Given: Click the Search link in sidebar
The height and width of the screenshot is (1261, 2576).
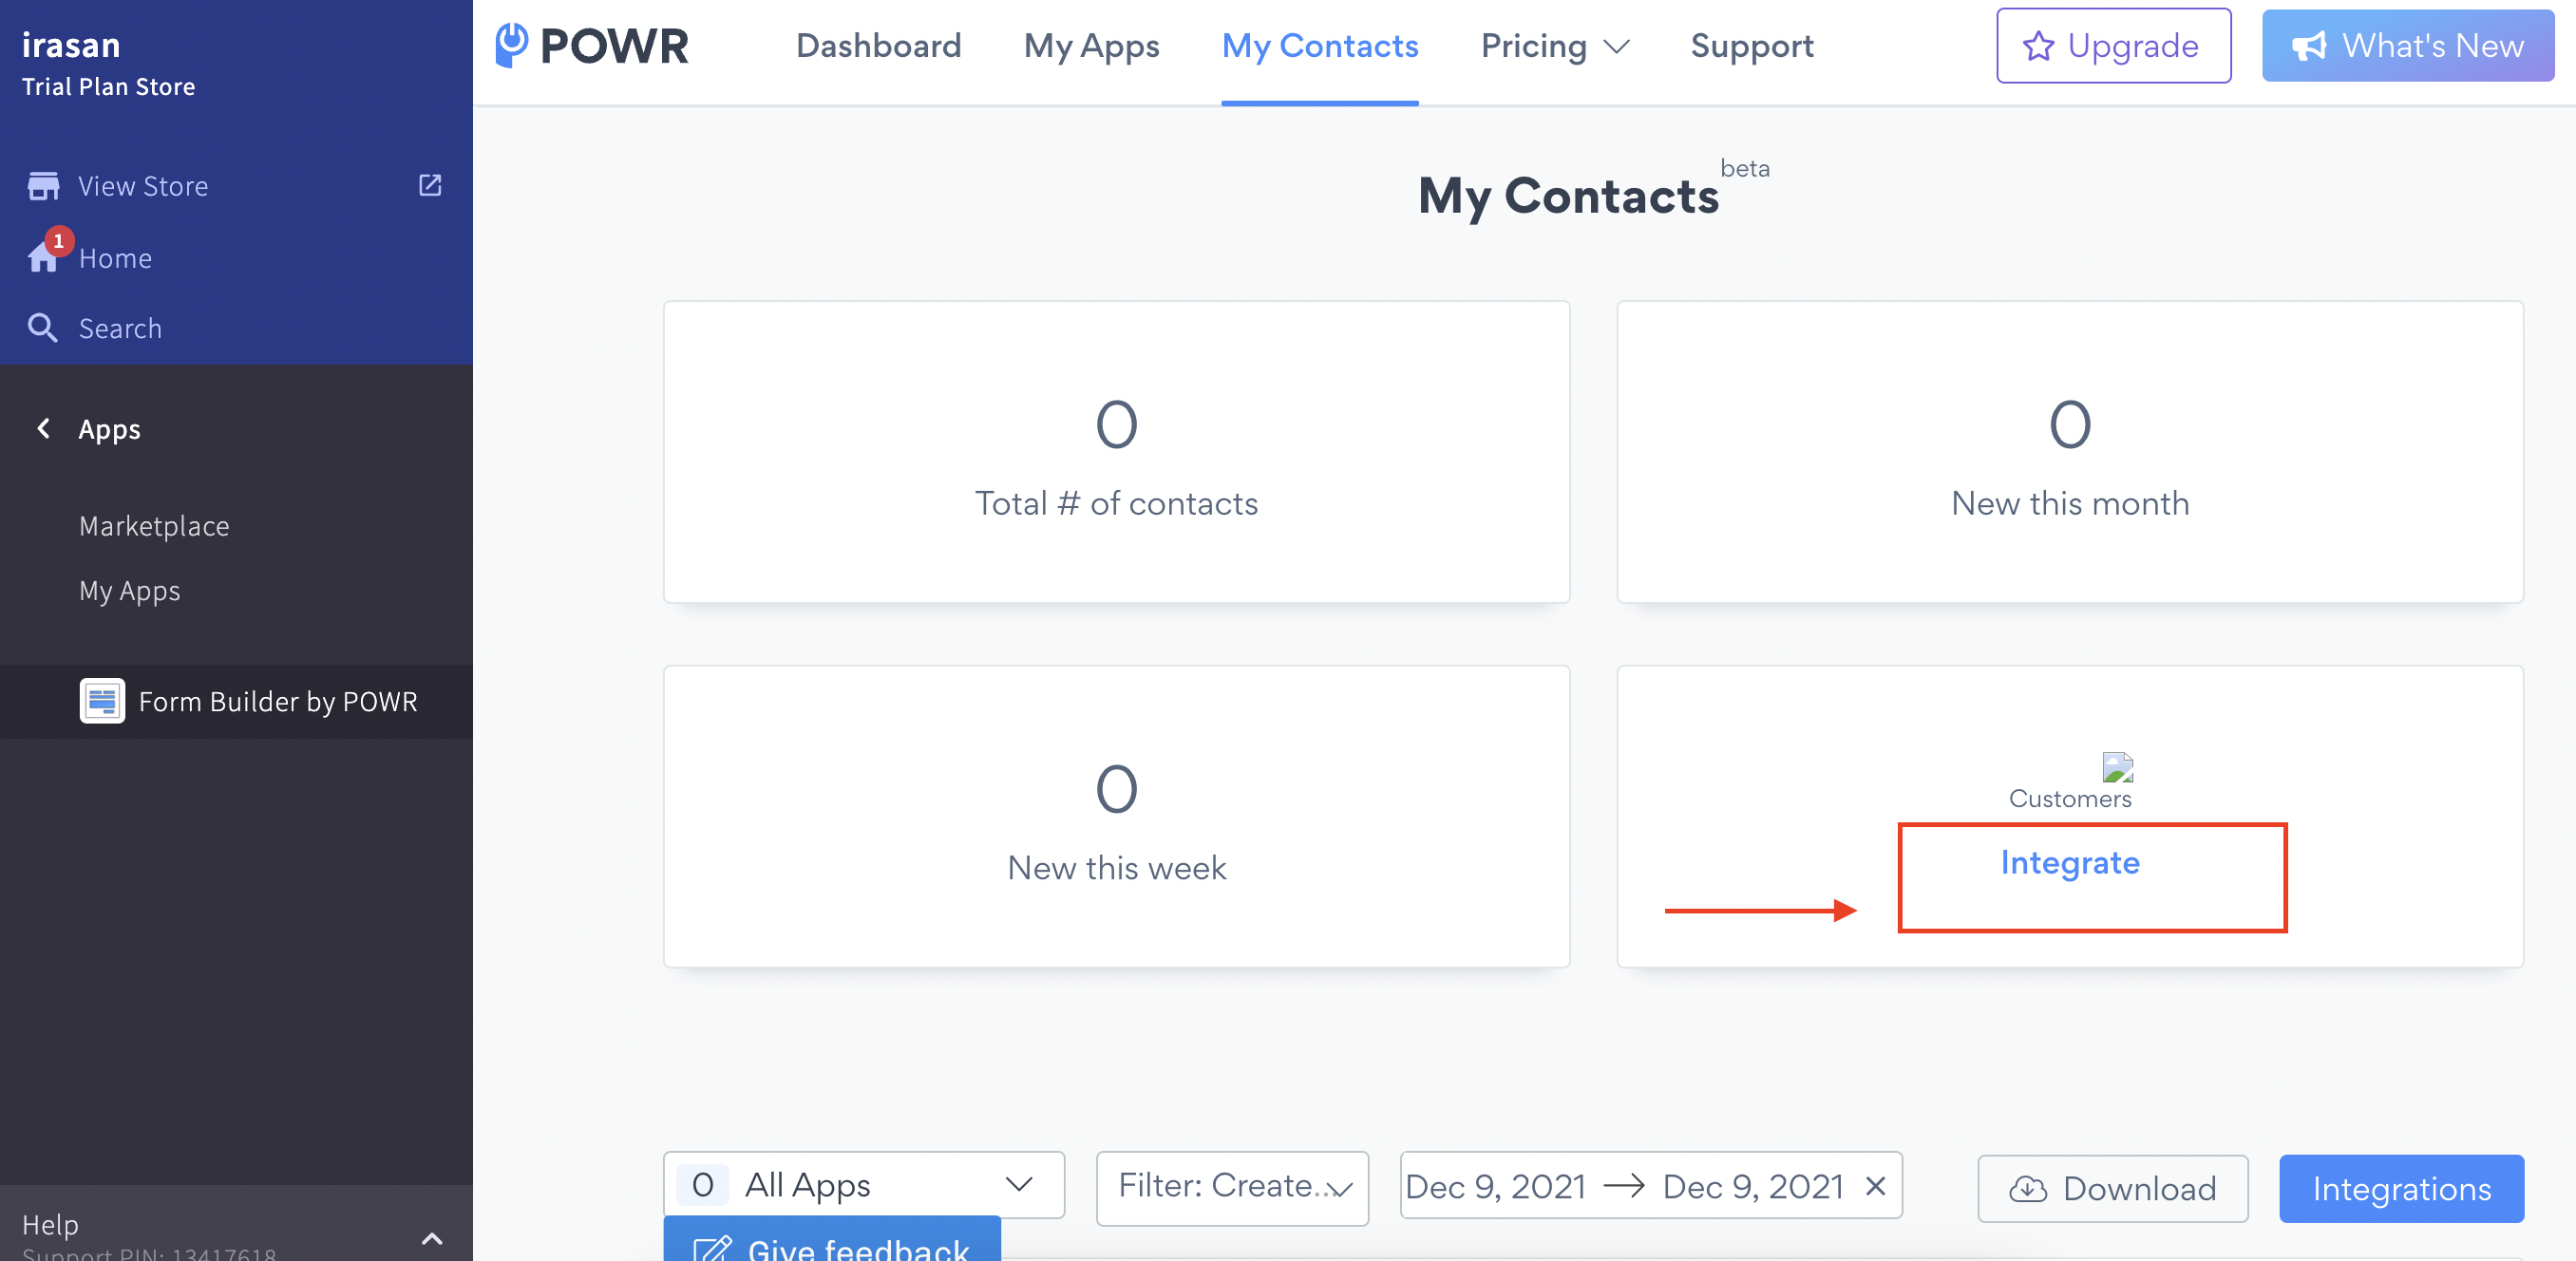Looking at the screenshot, I should pos(120,328).
